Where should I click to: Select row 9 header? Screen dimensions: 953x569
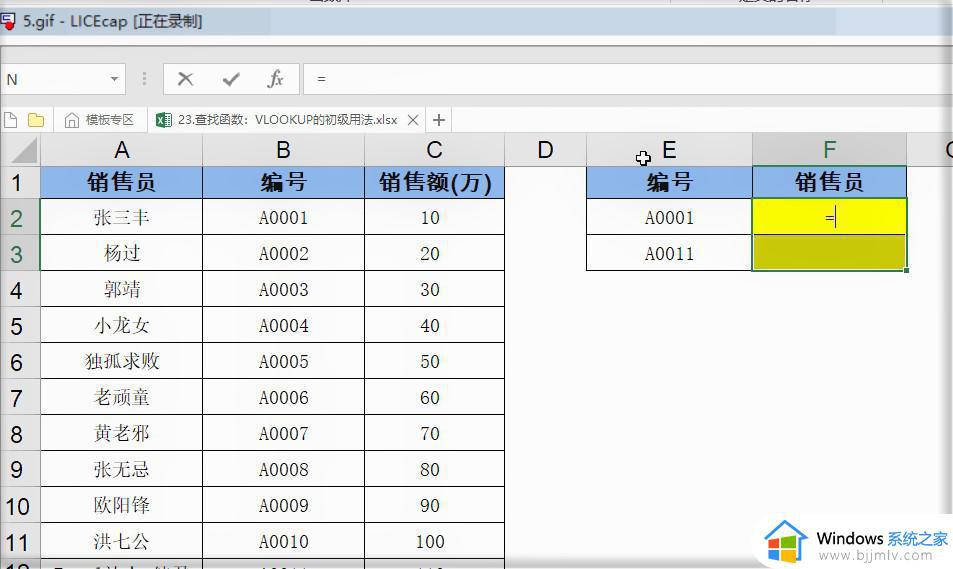(x=20, y=469)
